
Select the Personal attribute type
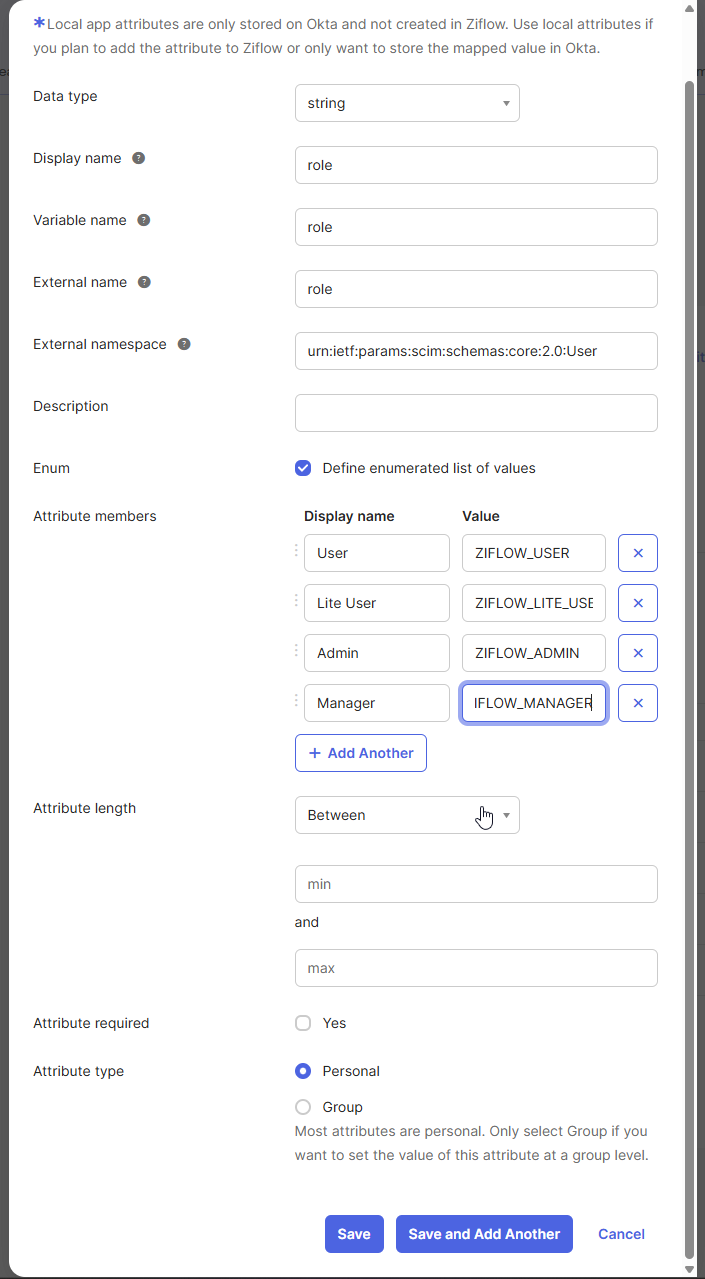click(303, 1071)
